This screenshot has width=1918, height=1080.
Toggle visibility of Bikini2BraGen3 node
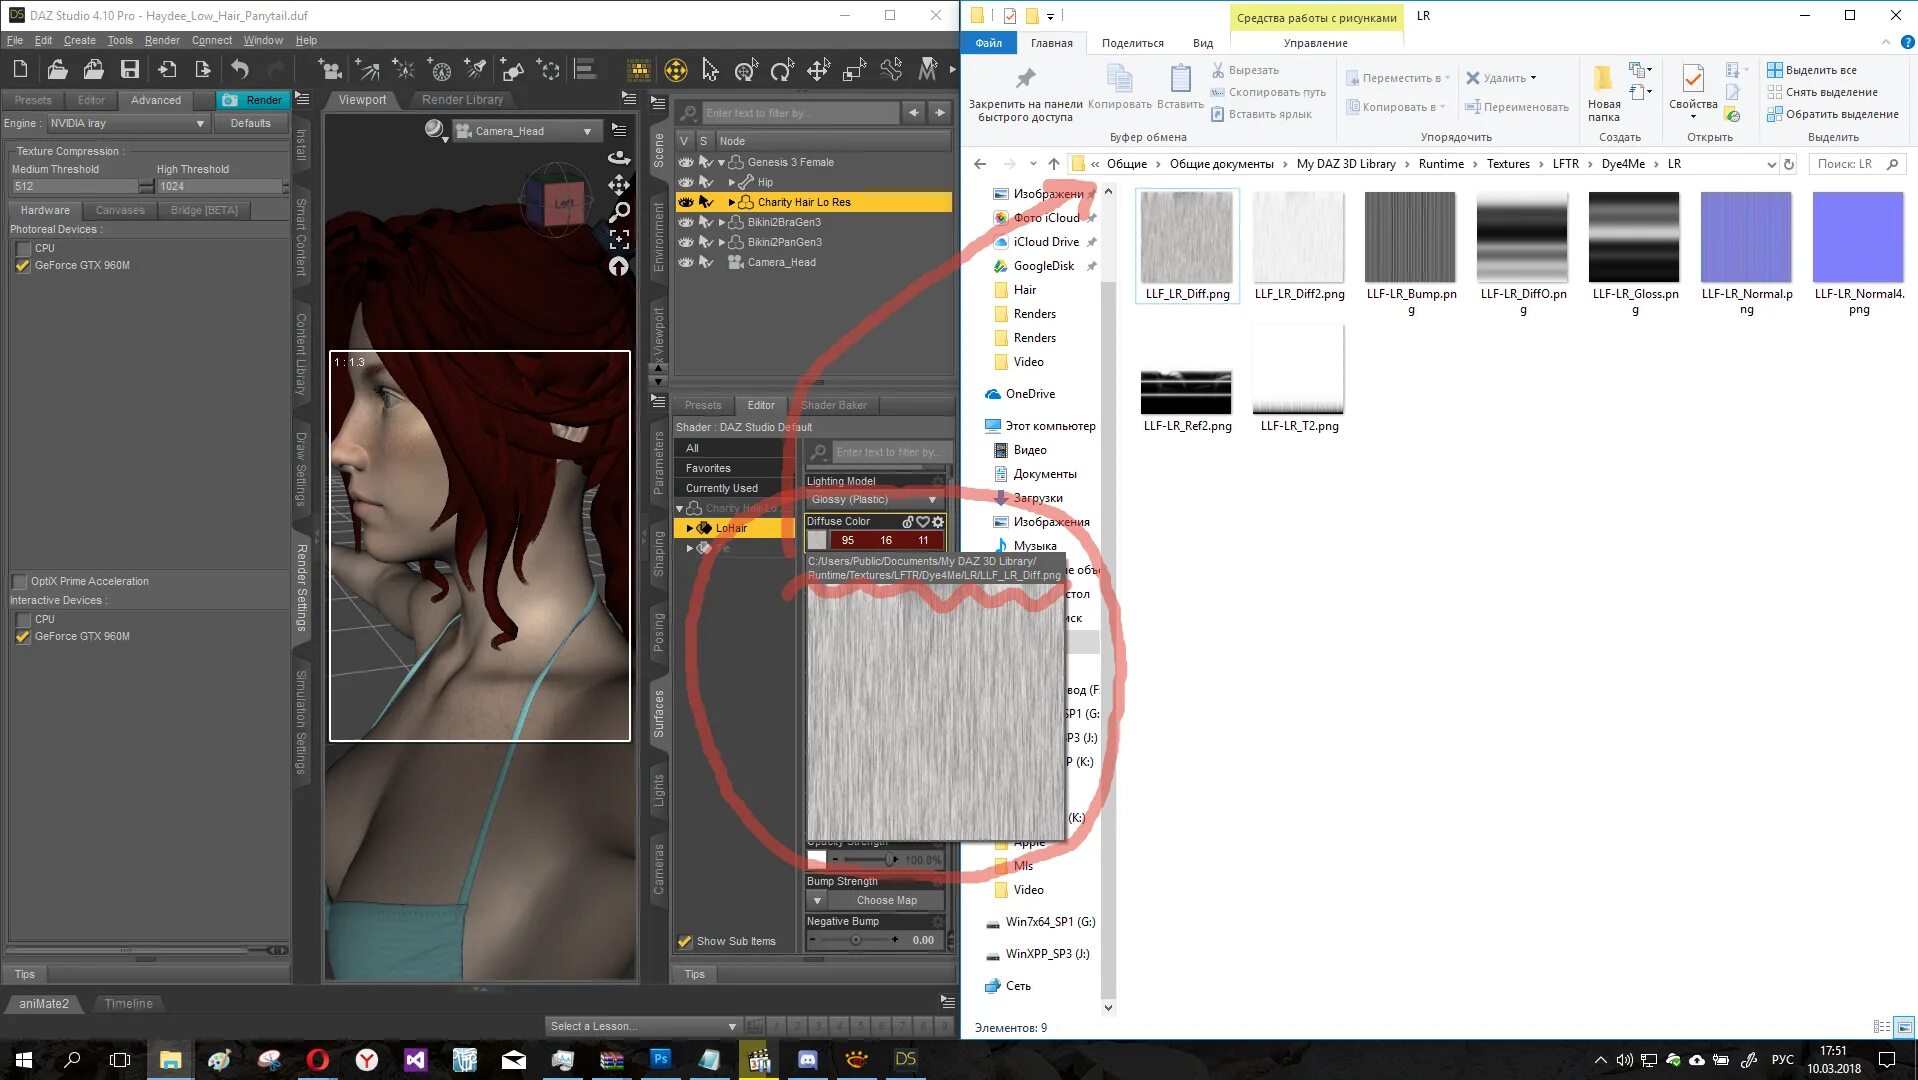pos(686,222)
